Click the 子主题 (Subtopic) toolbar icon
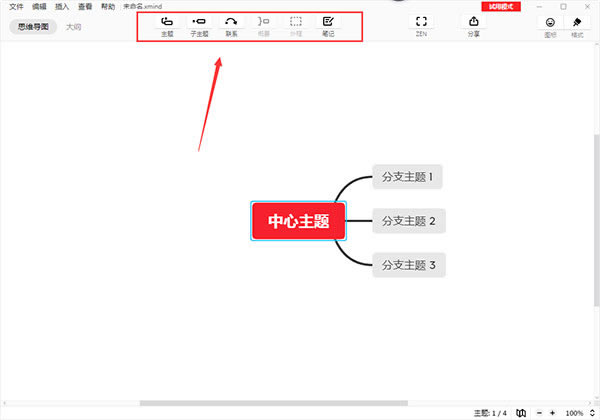 [199, 21]
